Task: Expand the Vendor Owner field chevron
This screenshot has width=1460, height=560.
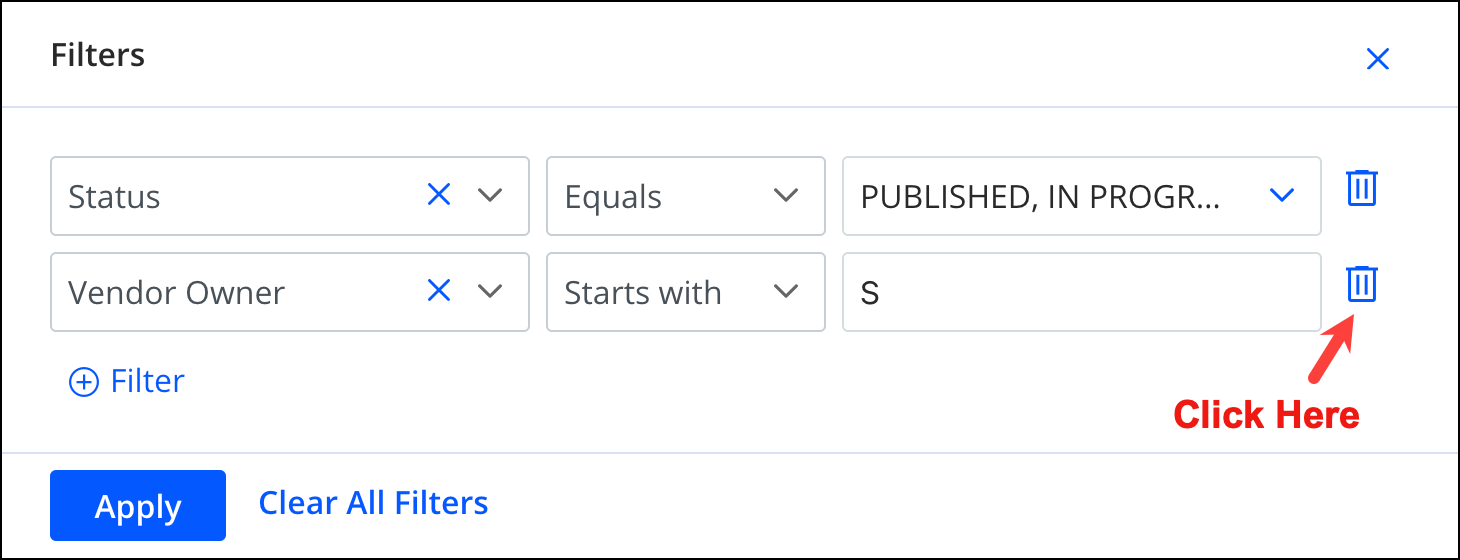Action: (x=489, y=291)
